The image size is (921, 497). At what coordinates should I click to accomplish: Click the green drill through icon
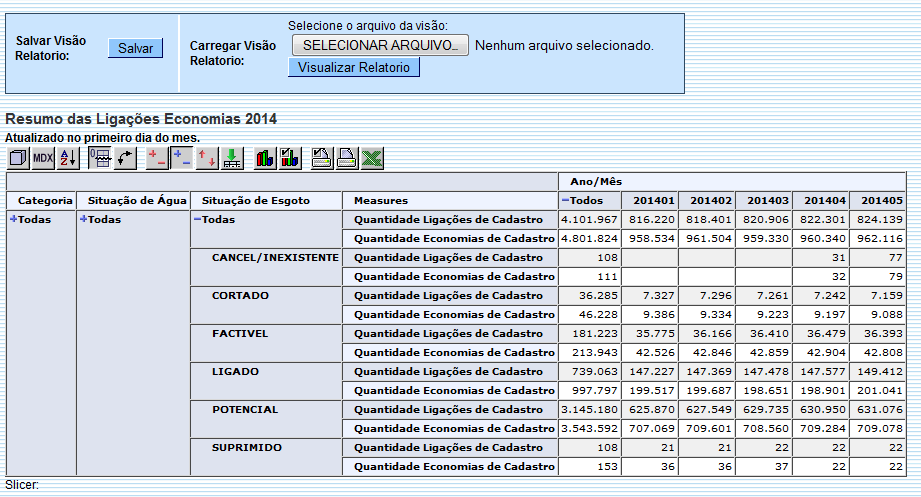pos(232,158)
